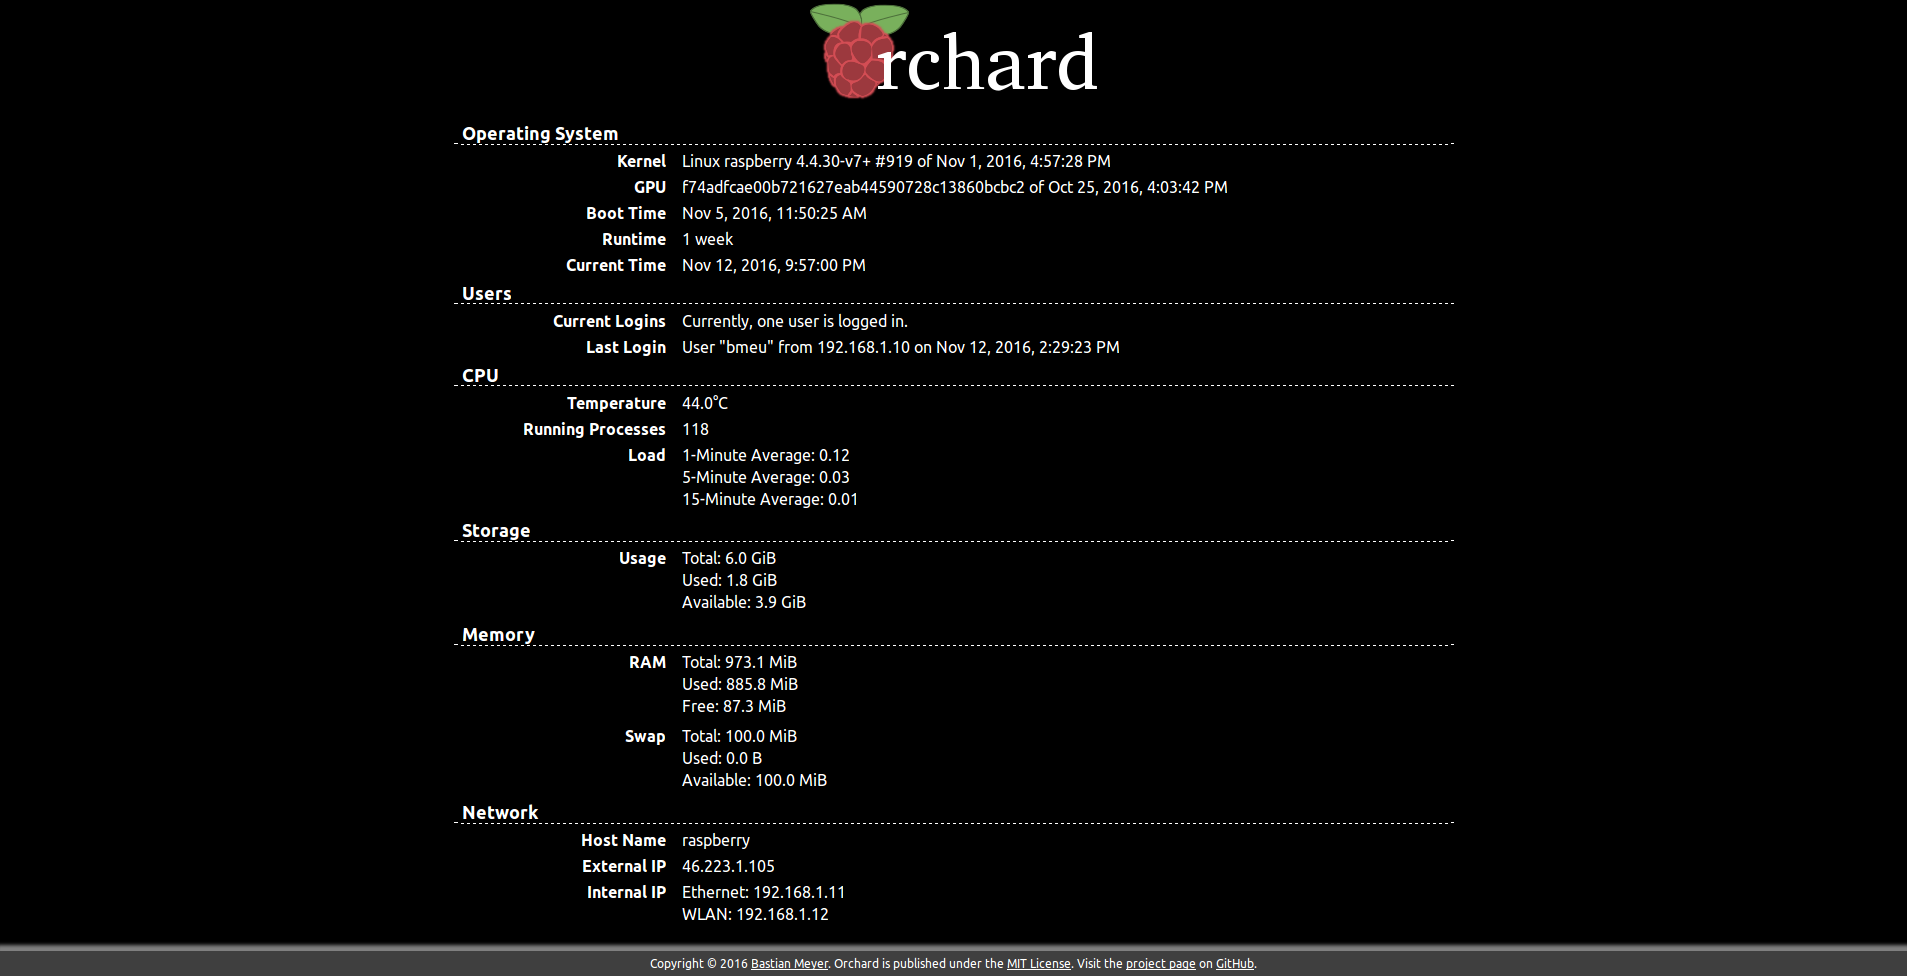The height and width of the screenshot is (976, 1907).
Task: Click the Internal IP label
Action: point(626,892)
